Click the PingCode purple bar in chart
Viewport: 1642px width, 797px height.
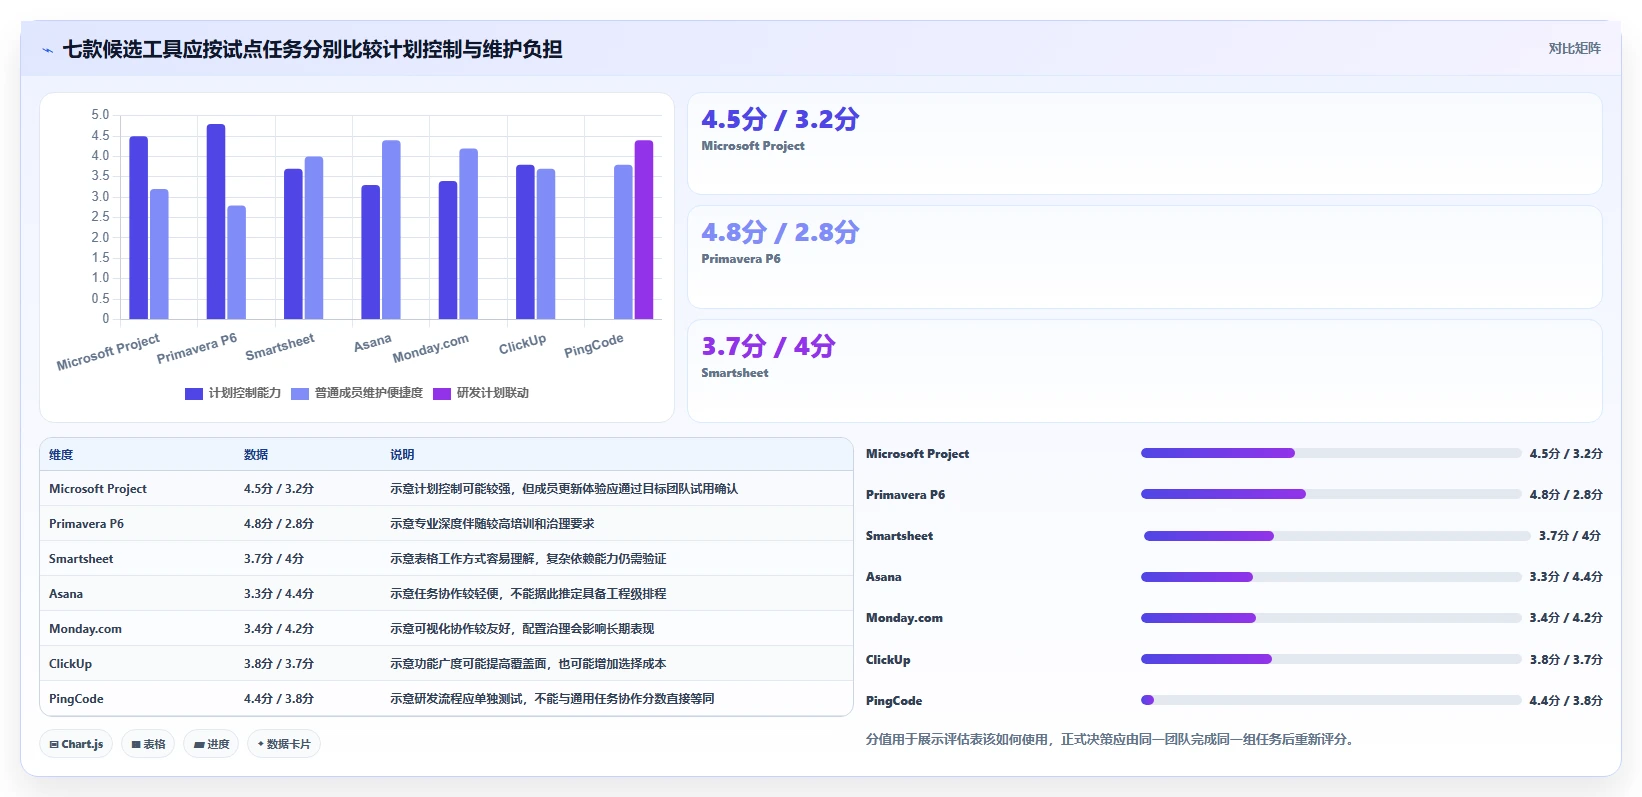[644, 230]
